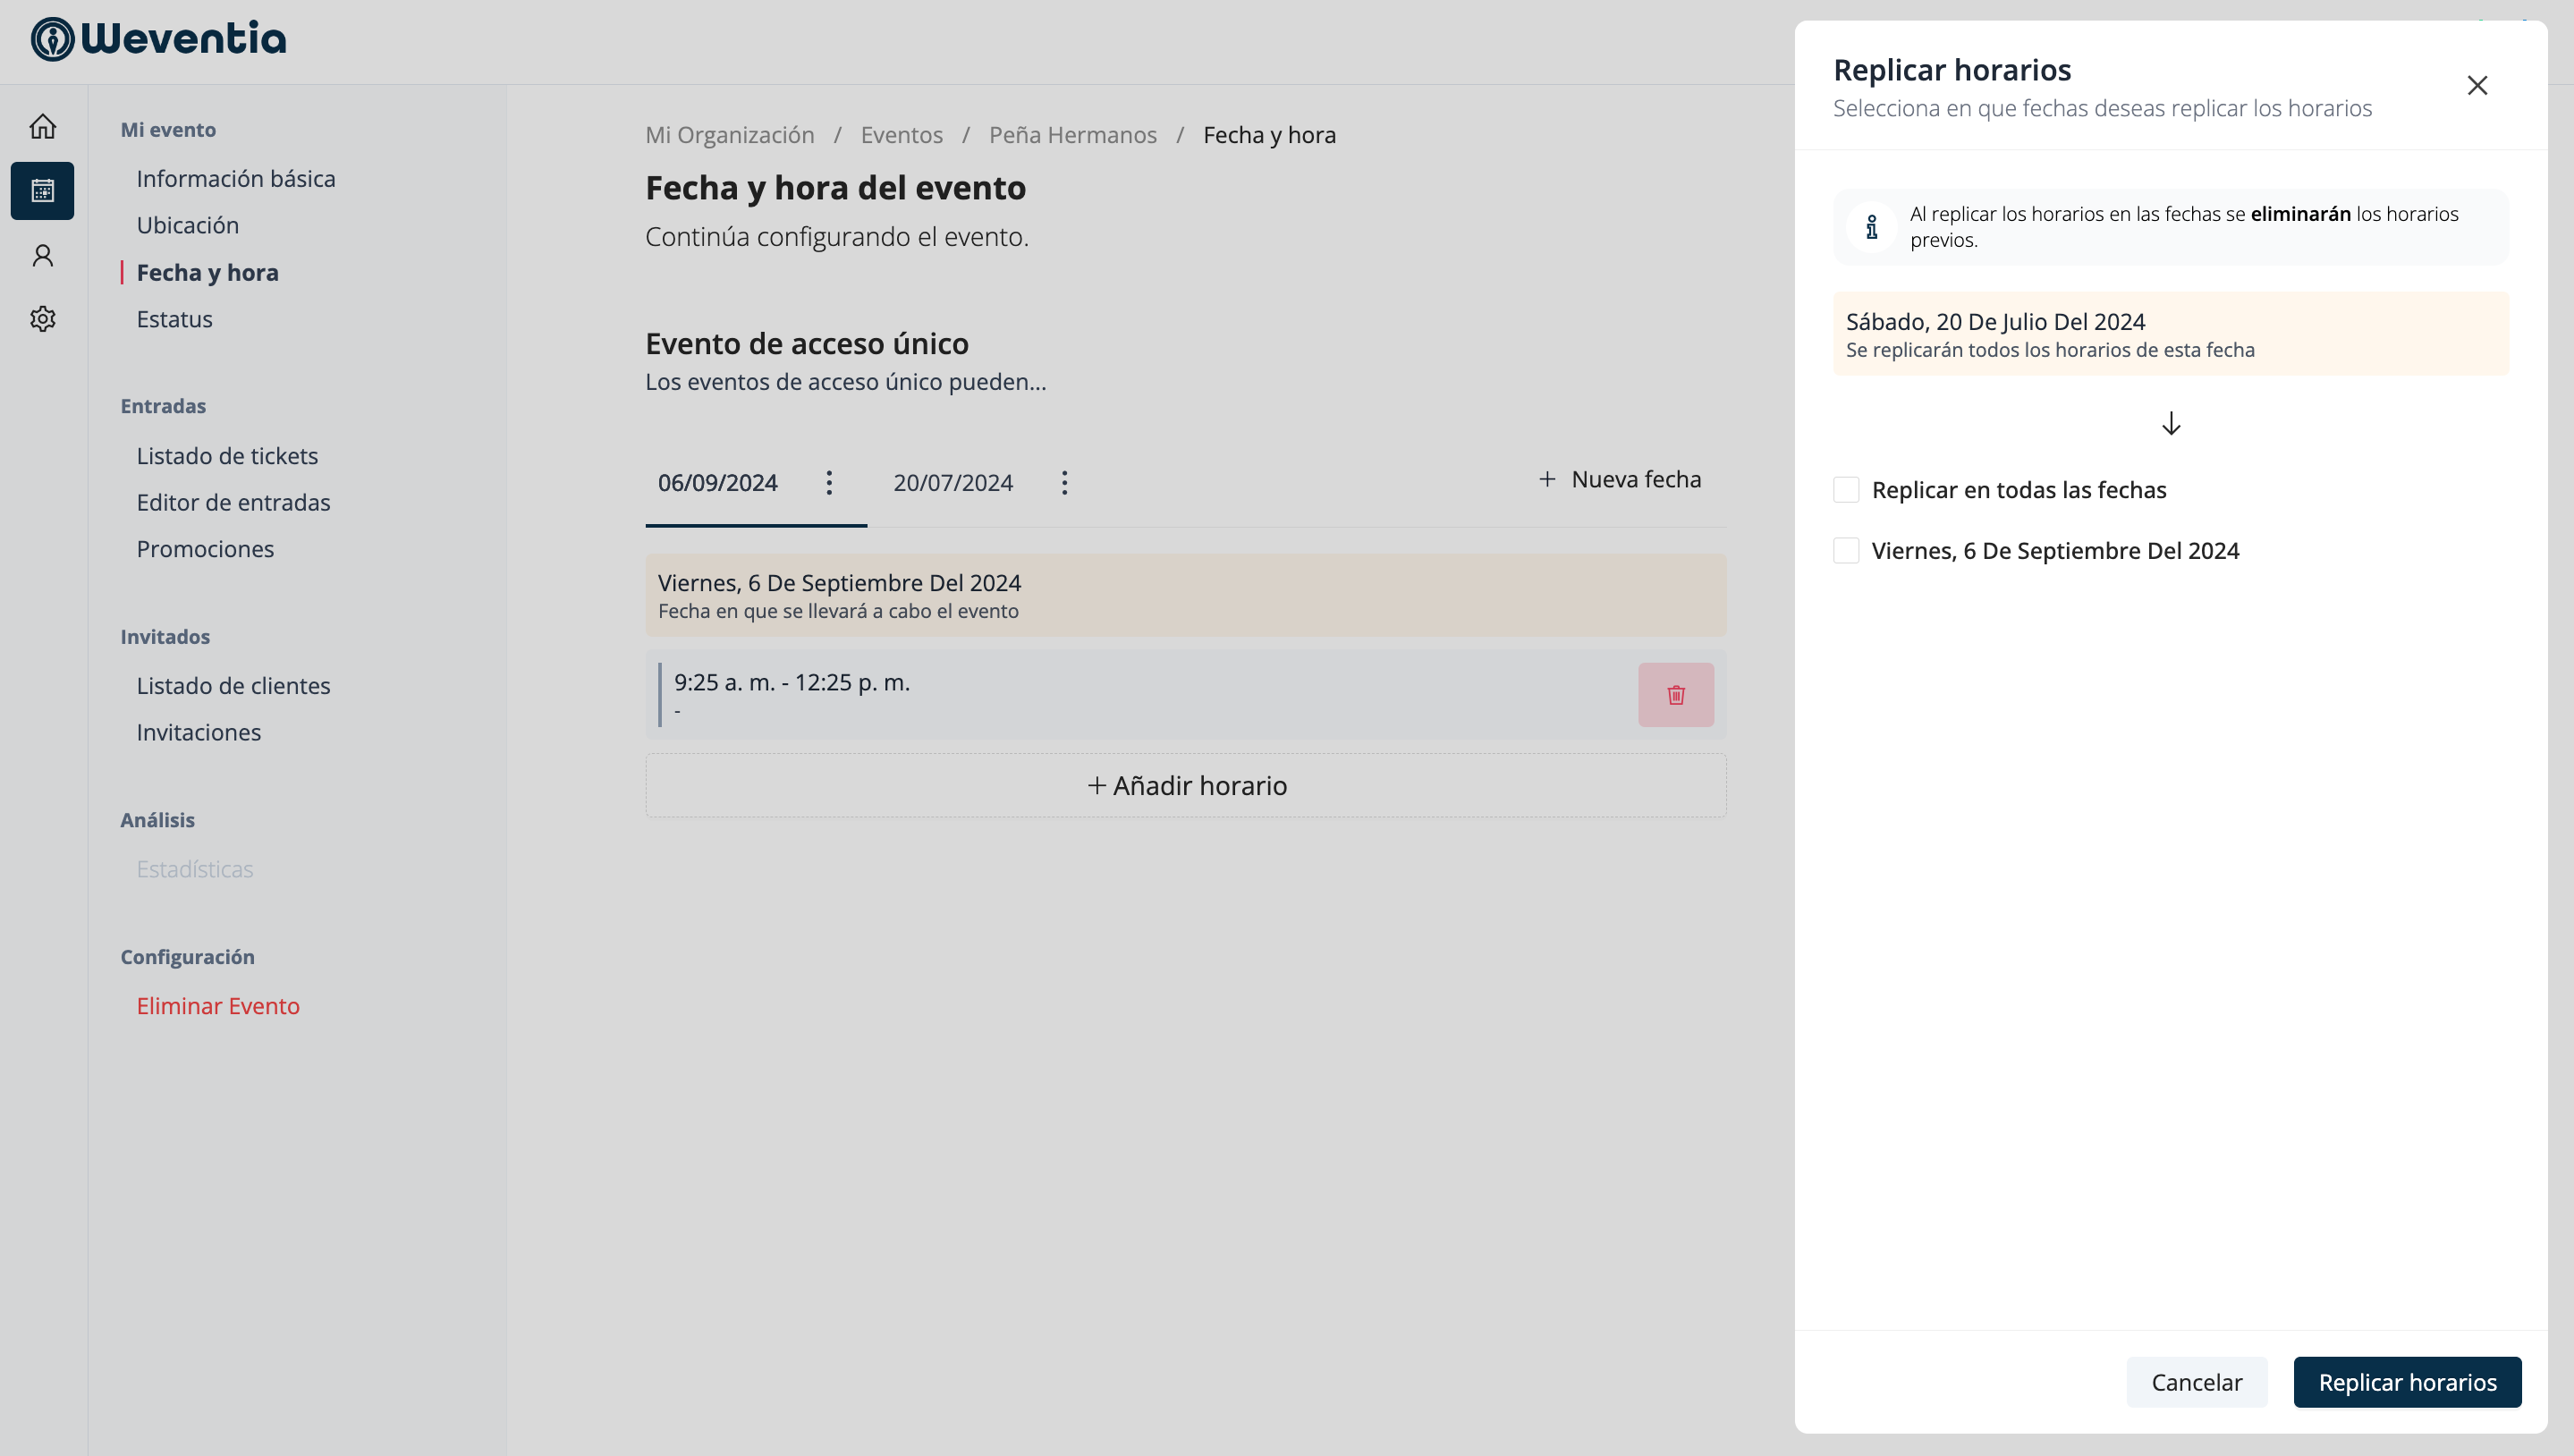The height and width of the screenshot is (1456, 2574).
Task: Open options menu for 20/07/2024 date
Action: [1064, 483]
